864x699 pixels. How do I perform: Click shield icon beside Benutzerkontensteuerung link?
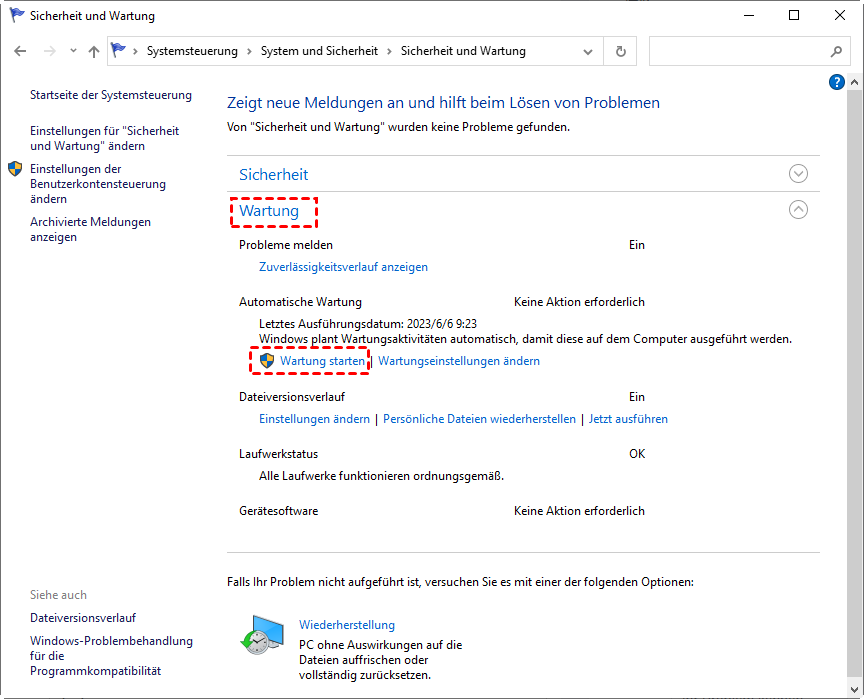click(15, 169)
